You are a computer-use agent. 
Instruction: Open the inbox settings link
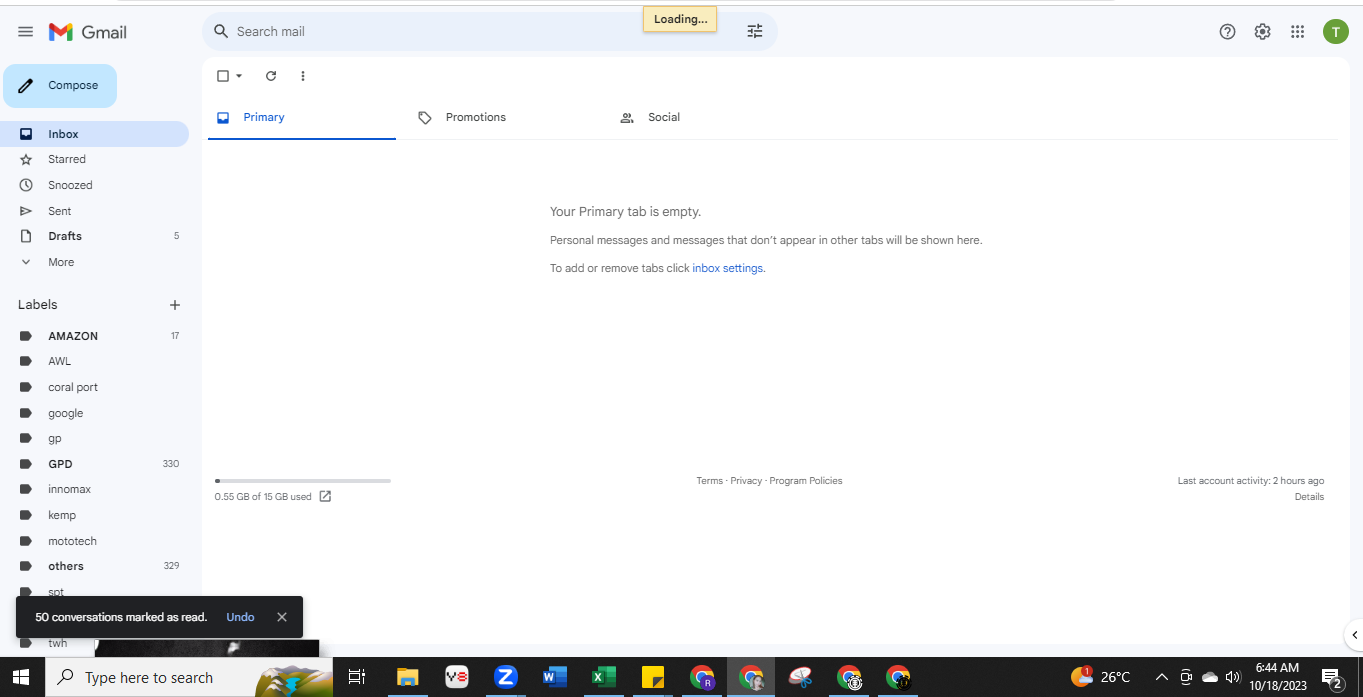(x=728, y=268)
